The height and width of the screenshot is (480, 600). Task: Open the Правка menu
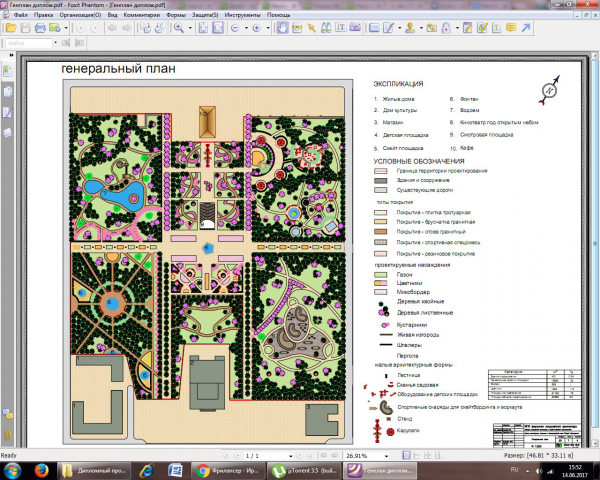(x=44, y=15)
